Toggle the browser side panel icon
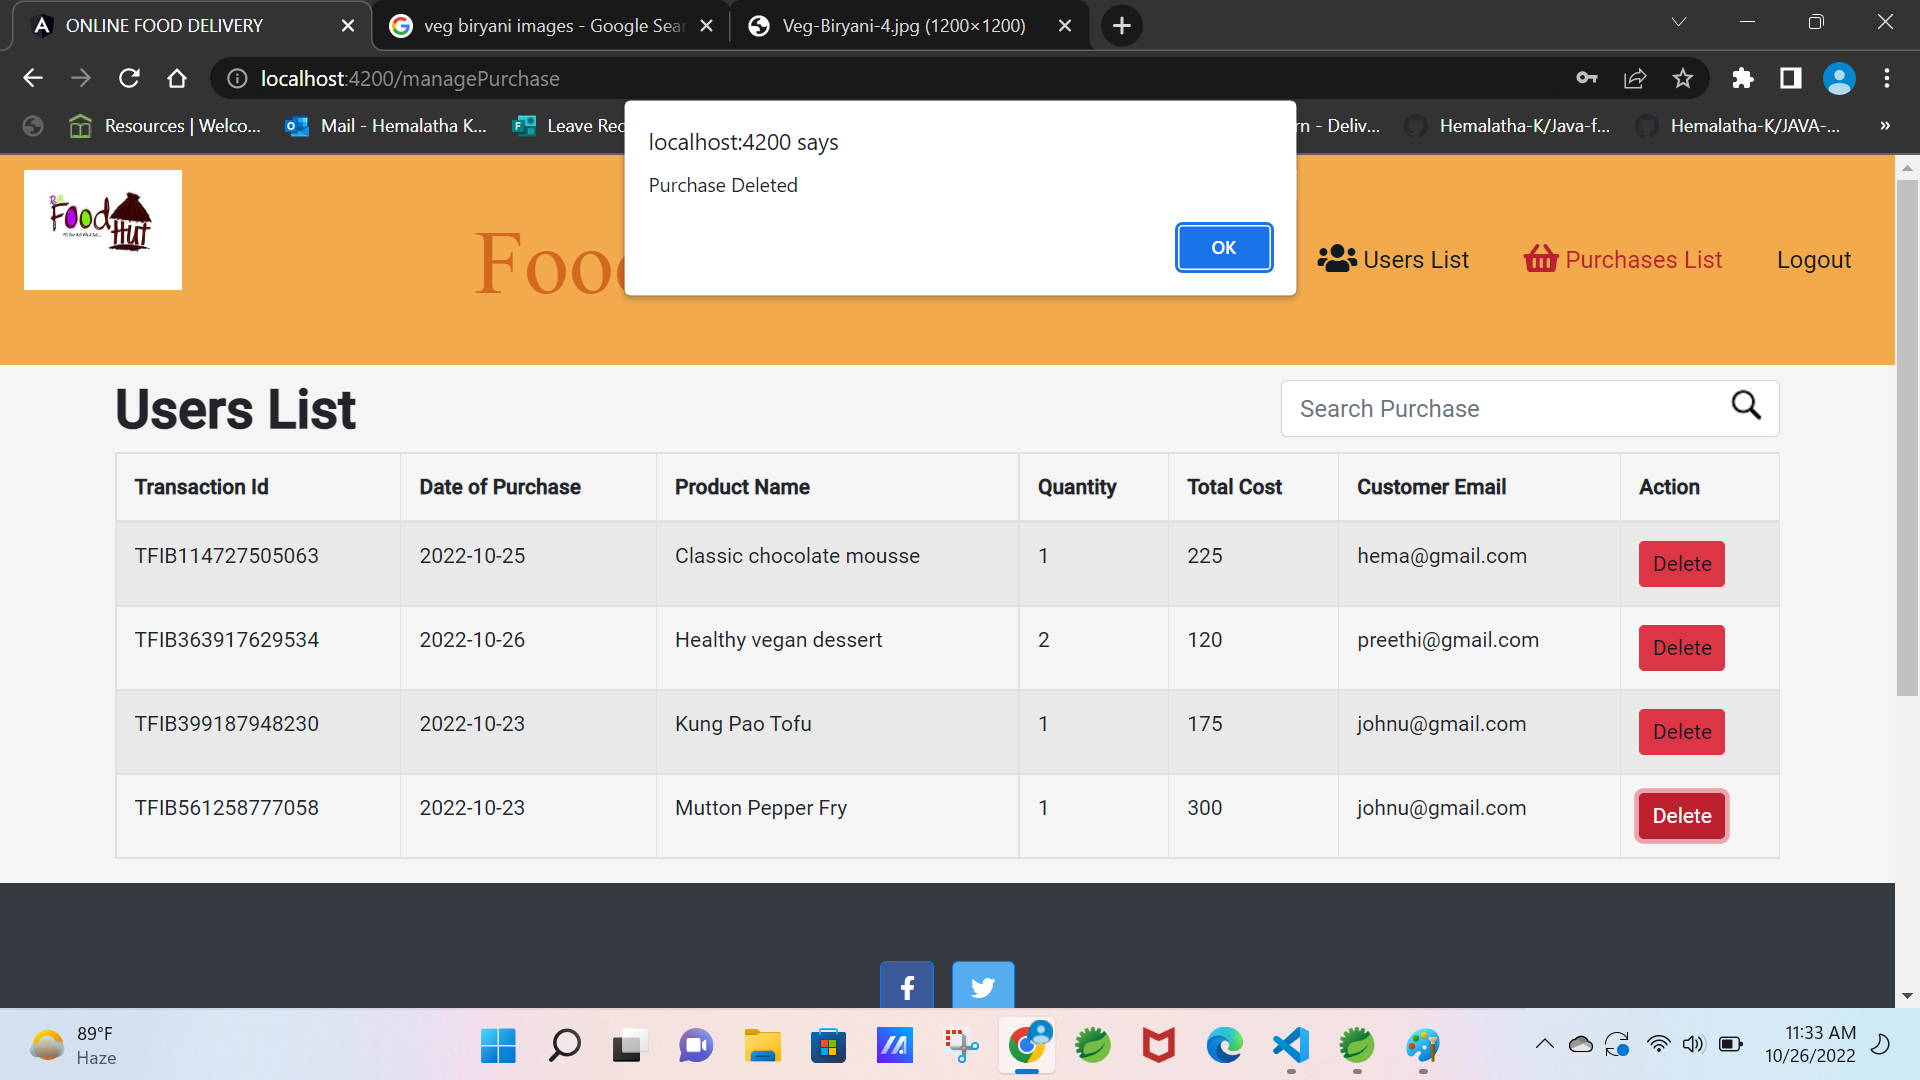Viewport: 1920px width, 1080px height. 1791,78
